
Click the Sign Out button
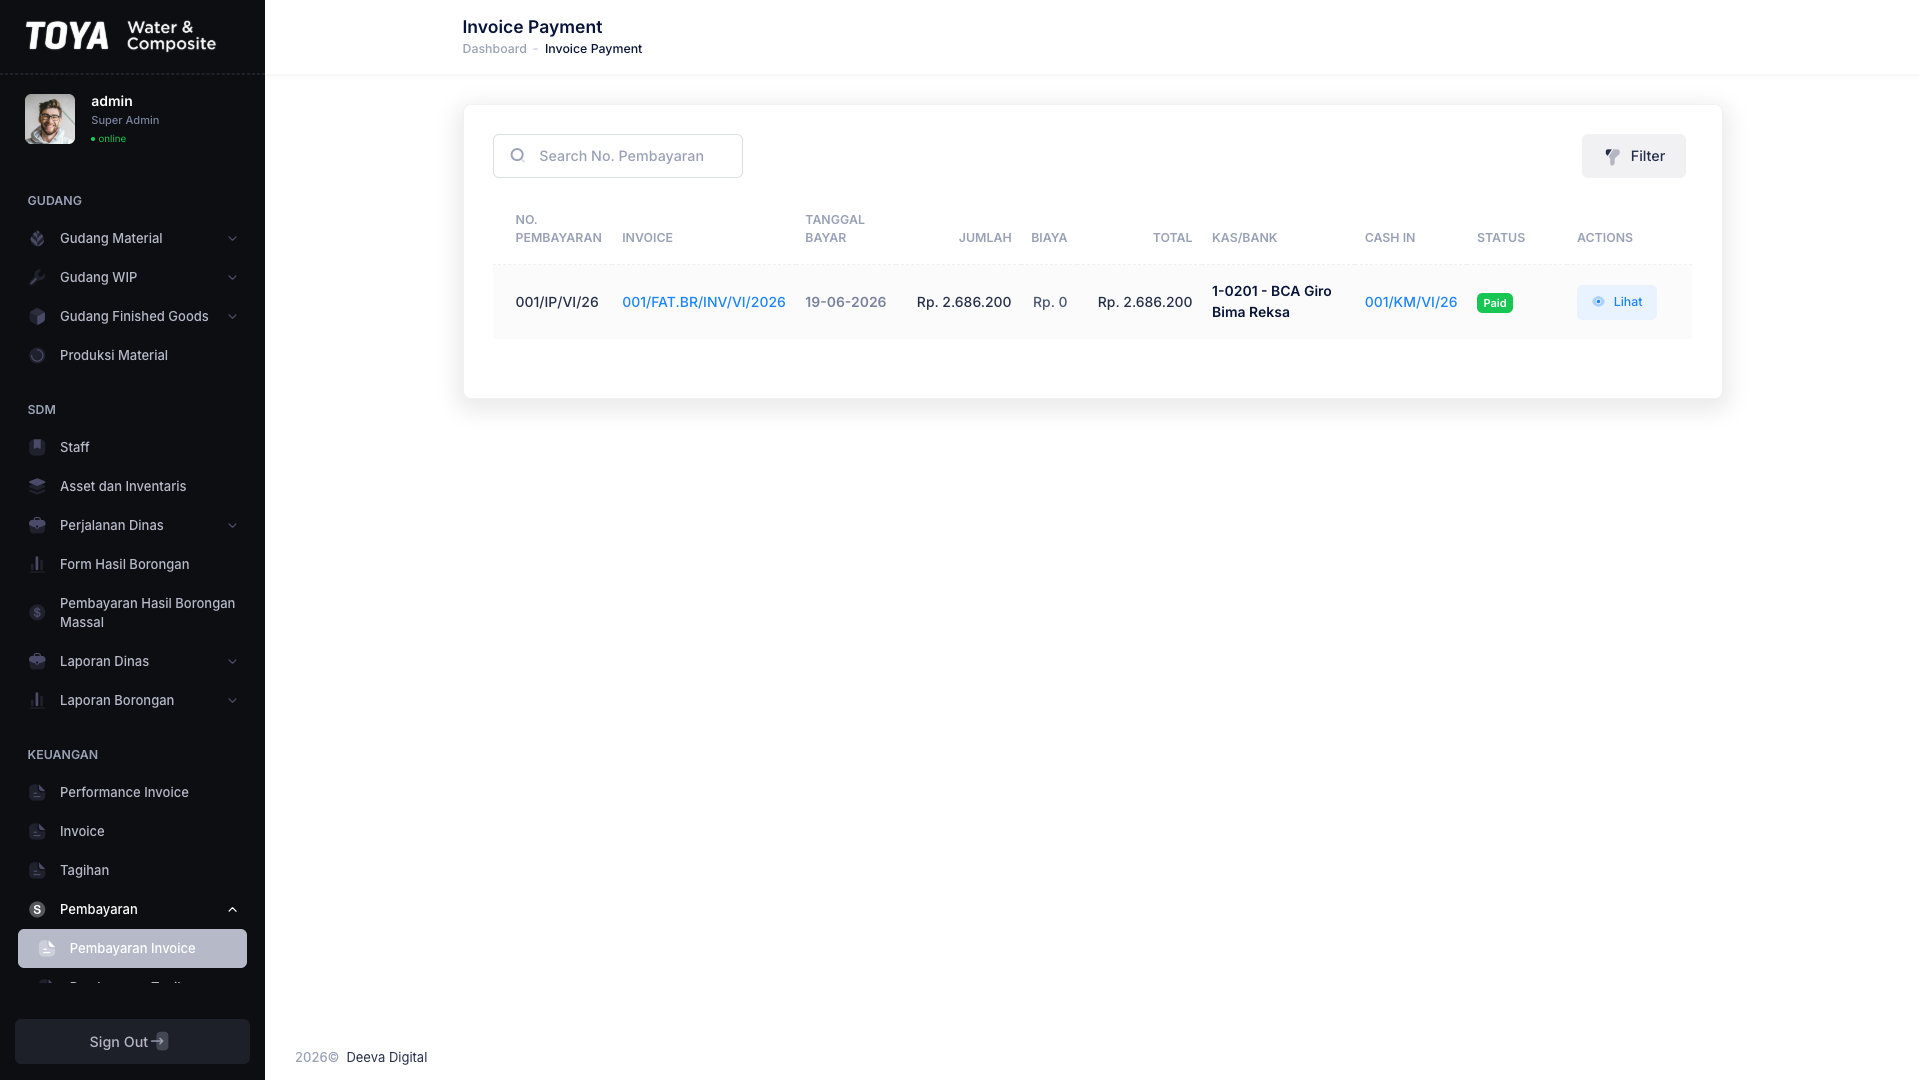tap(132, 1041)
